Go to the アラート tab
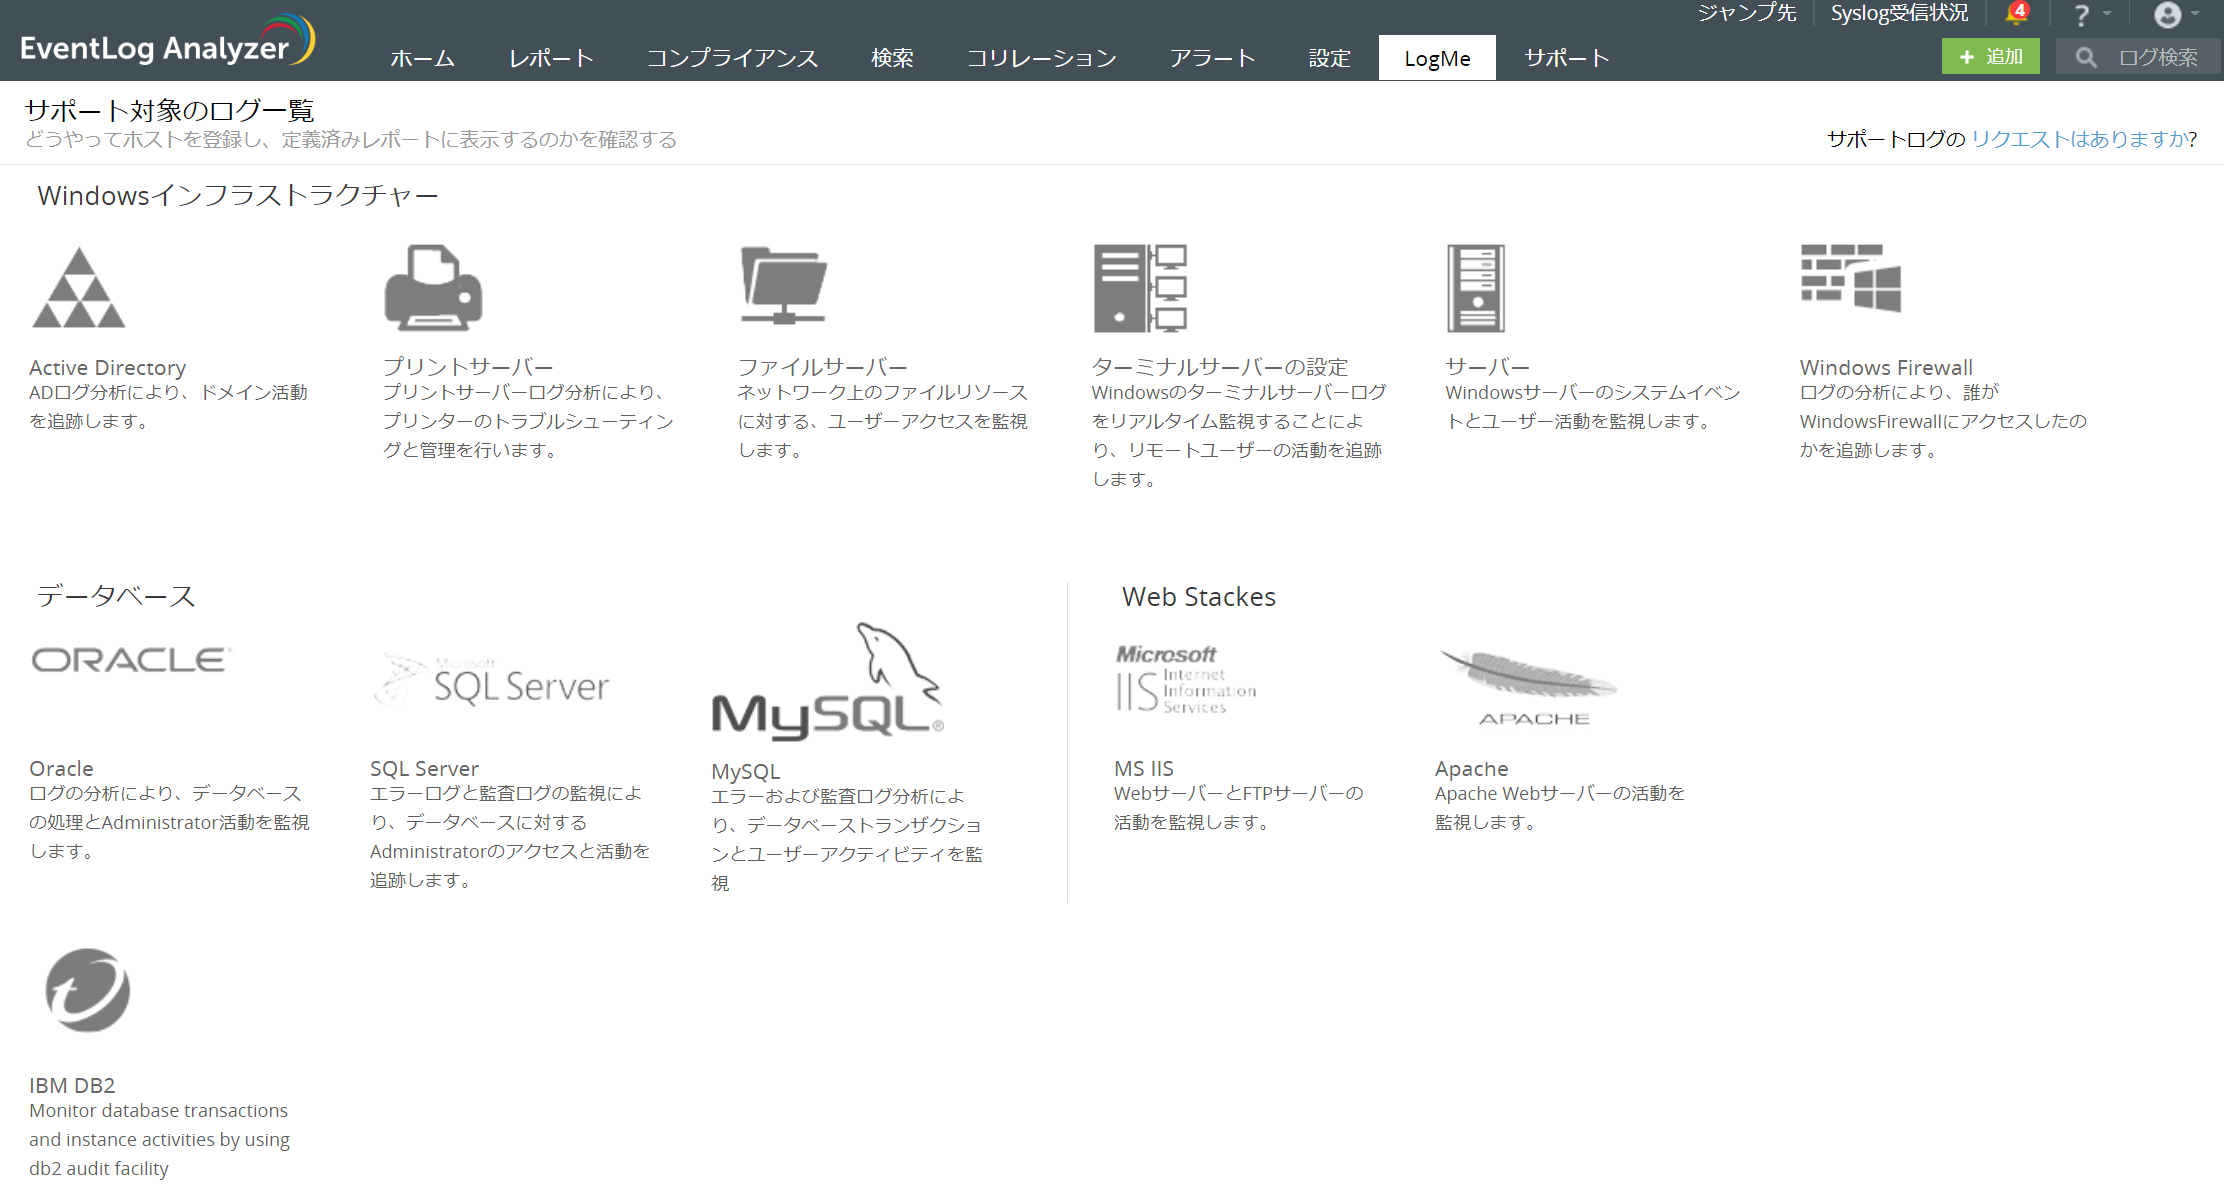 (x=1212, y=58)
